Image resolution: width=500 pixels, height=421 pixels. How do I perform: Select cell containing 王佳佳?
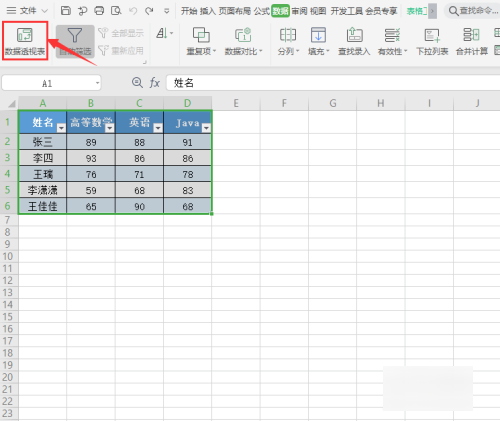click(43, 206)
